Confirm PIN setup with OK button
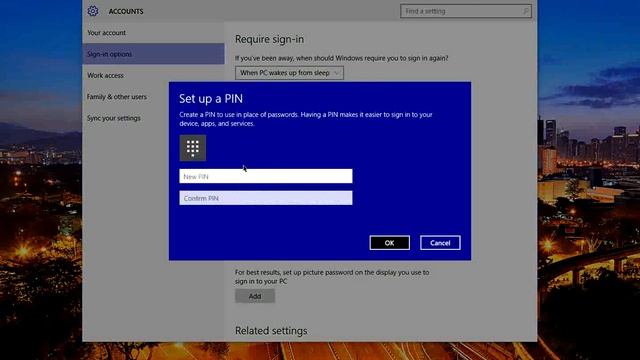The image size is (640, 360). (389, 243)
